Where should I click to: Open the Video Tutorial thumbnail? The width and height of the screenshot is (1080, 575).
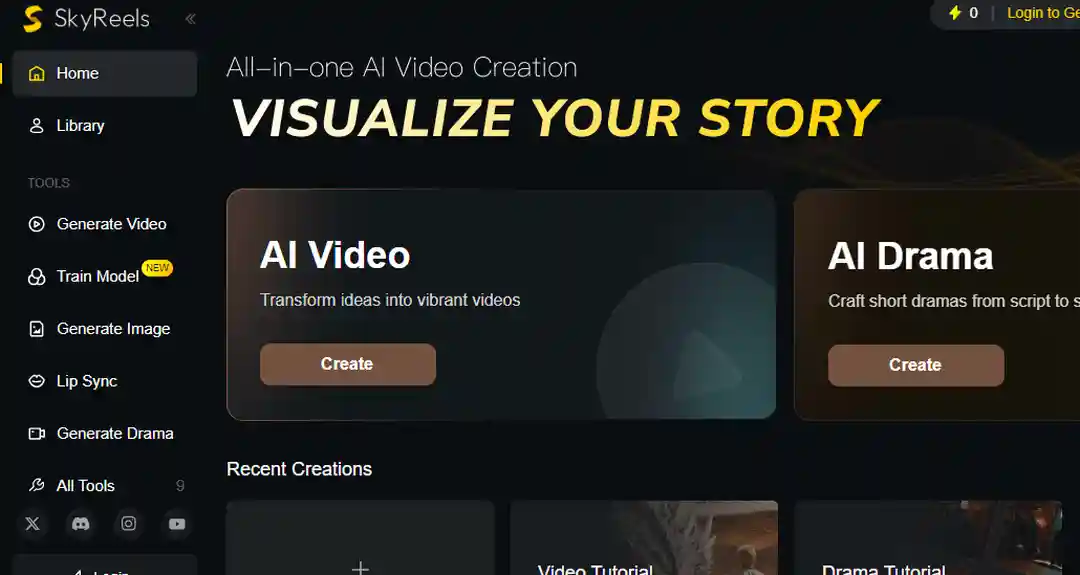point(644,538)
